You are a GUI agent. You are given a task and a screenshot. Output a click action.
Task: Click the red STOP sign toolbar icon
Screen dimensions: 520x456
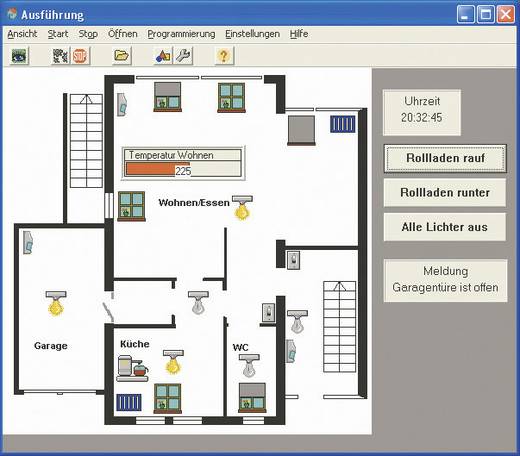[80, 56]
